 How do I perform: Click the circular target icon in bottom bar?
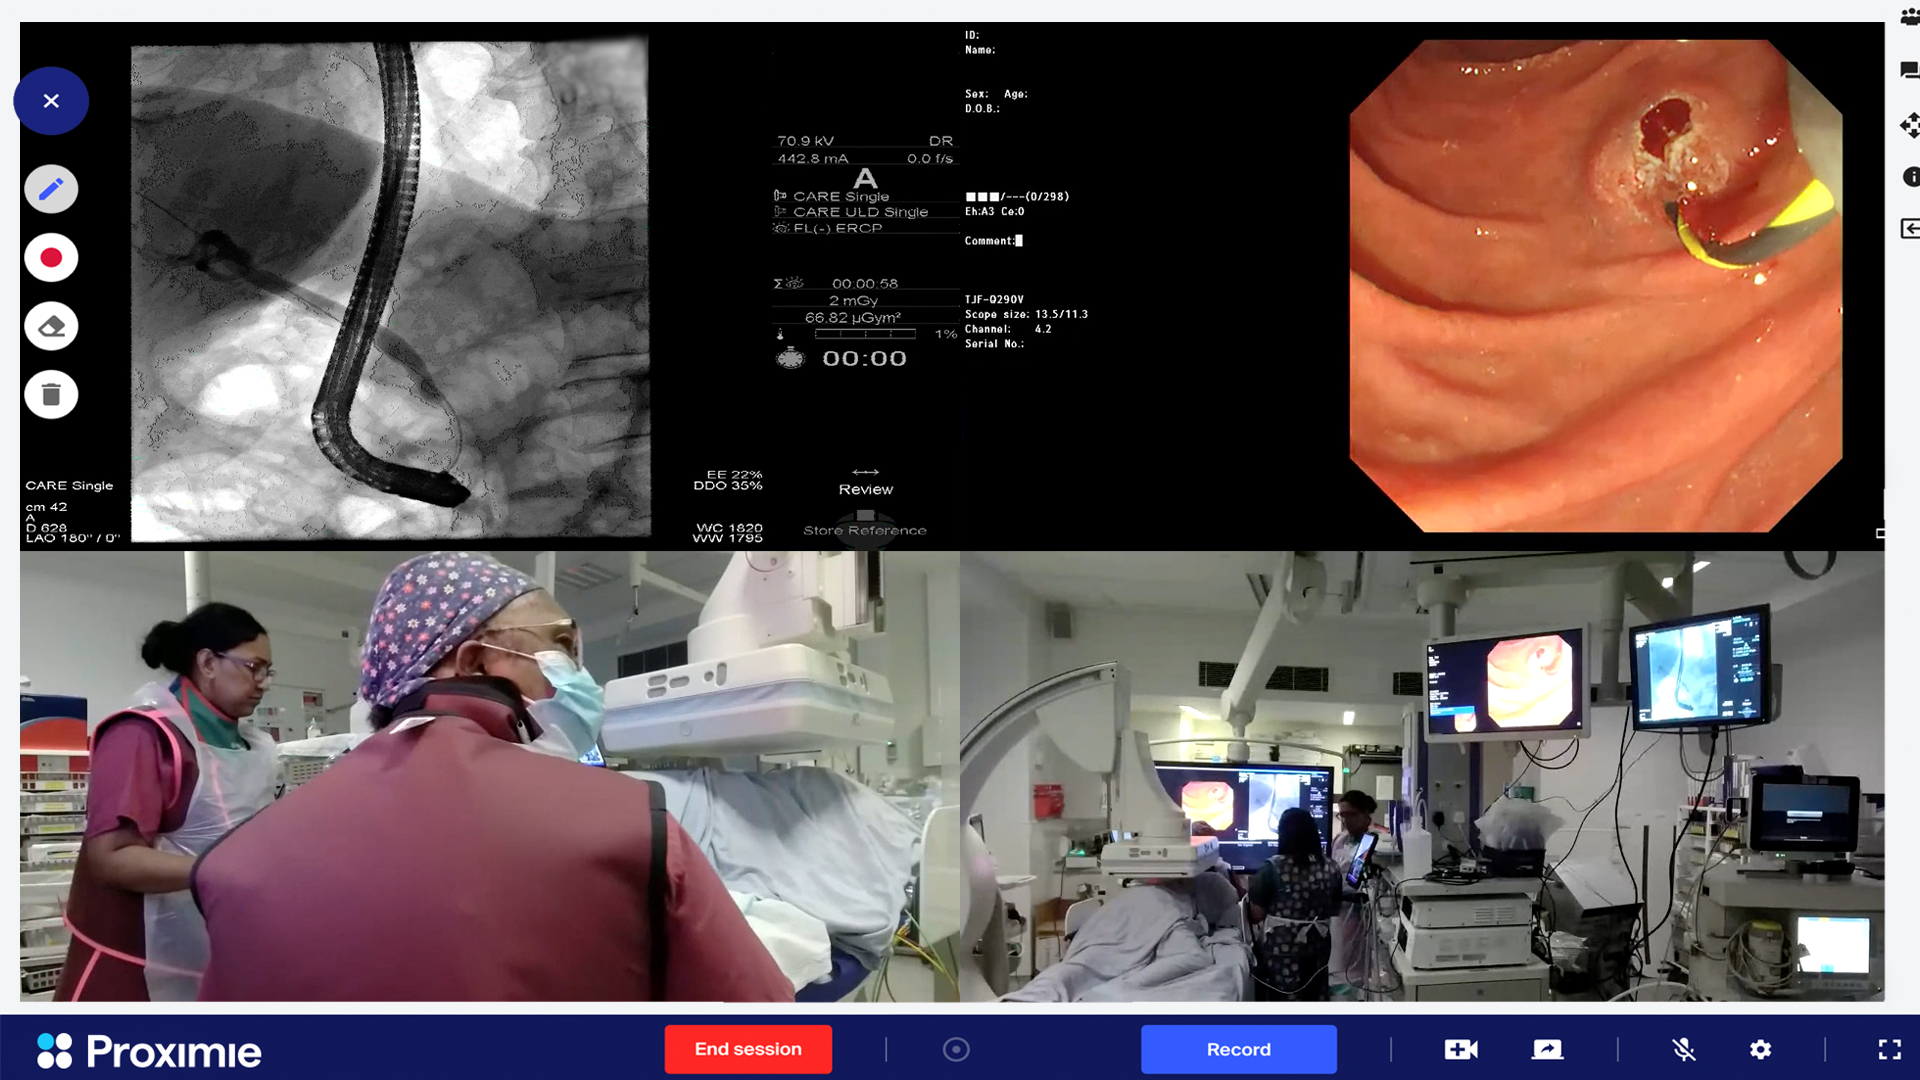coord(956,1049)
